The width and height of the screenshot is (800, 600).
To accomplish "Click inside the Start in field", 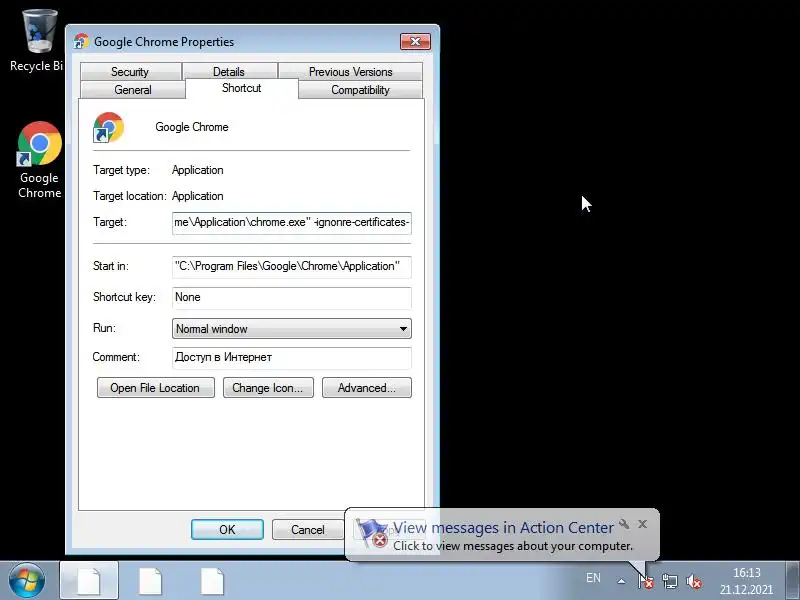I will point(292,267).
